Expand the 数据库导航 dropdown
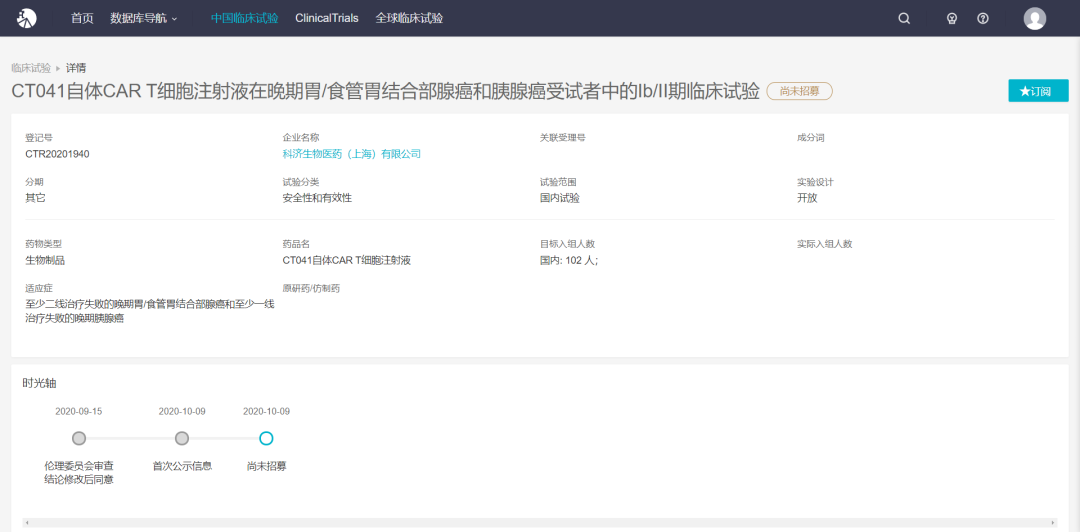Image resolution: width=1080 pixels, height=532 pixels. [x=143, y=19]
